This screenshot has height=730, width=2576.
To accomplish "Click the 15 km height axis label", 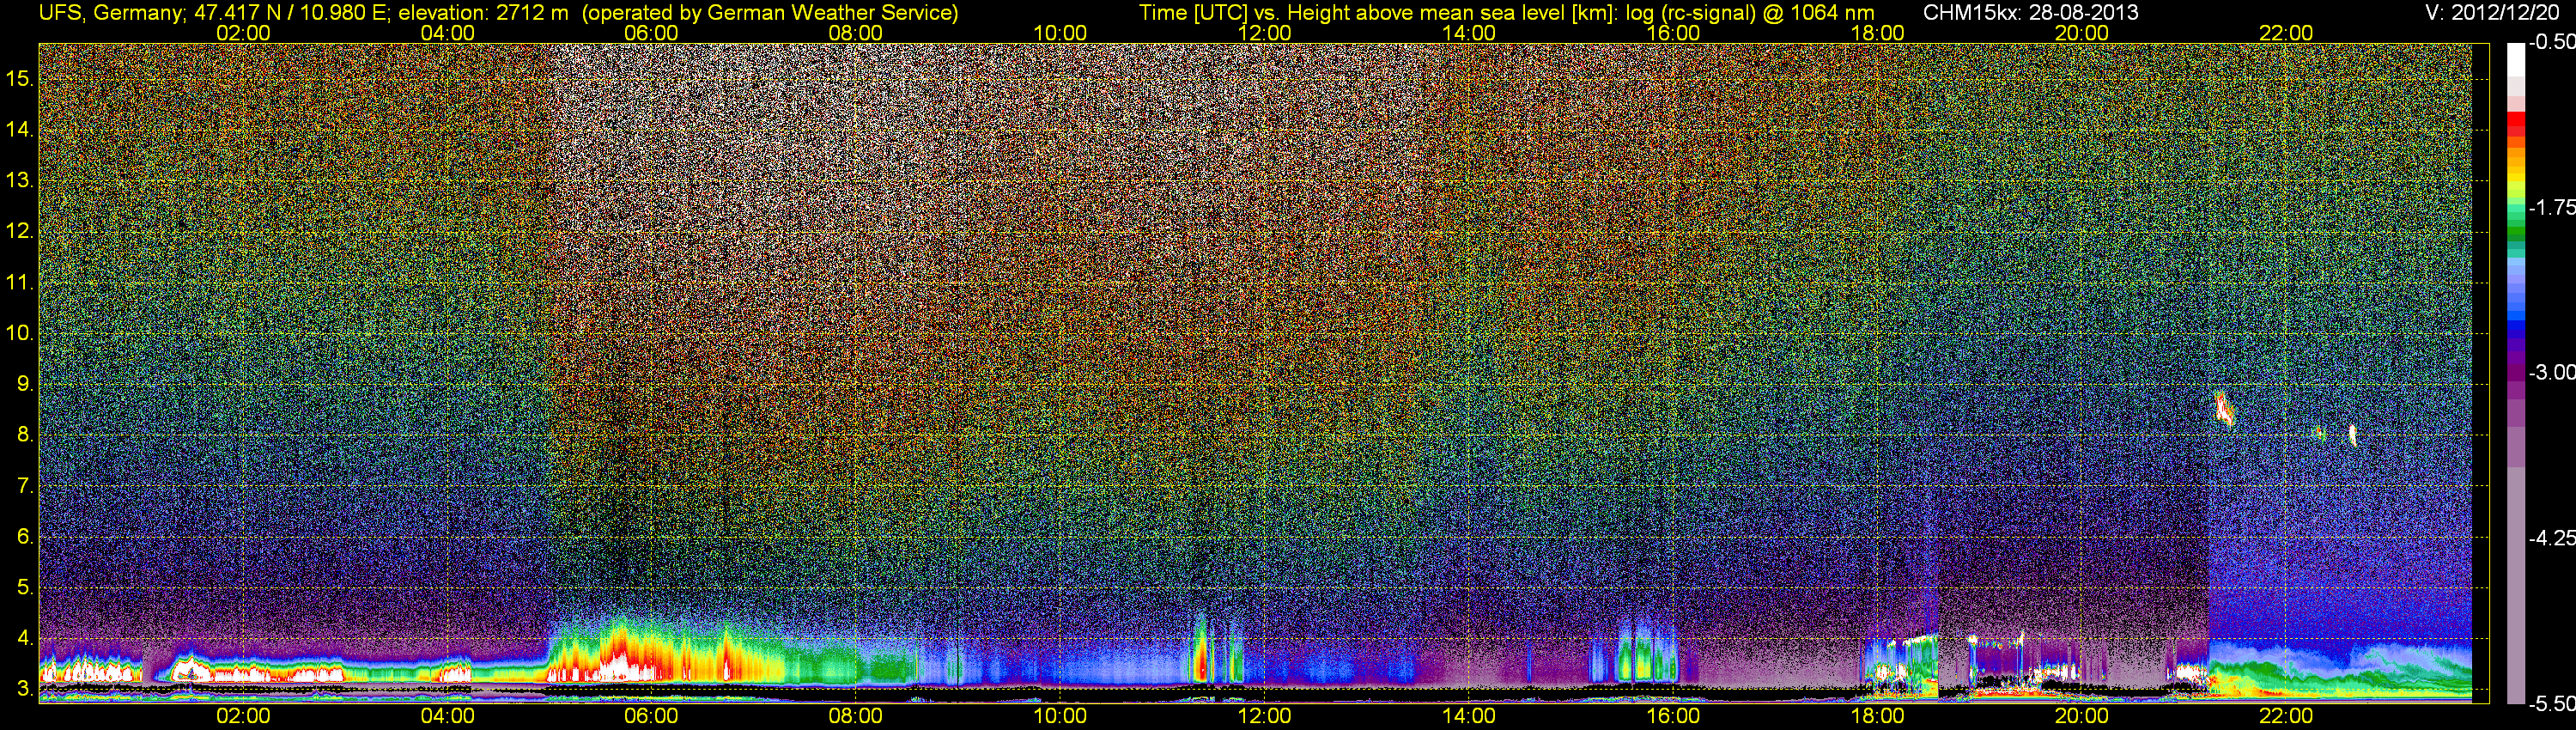I will tap(20, 78).
